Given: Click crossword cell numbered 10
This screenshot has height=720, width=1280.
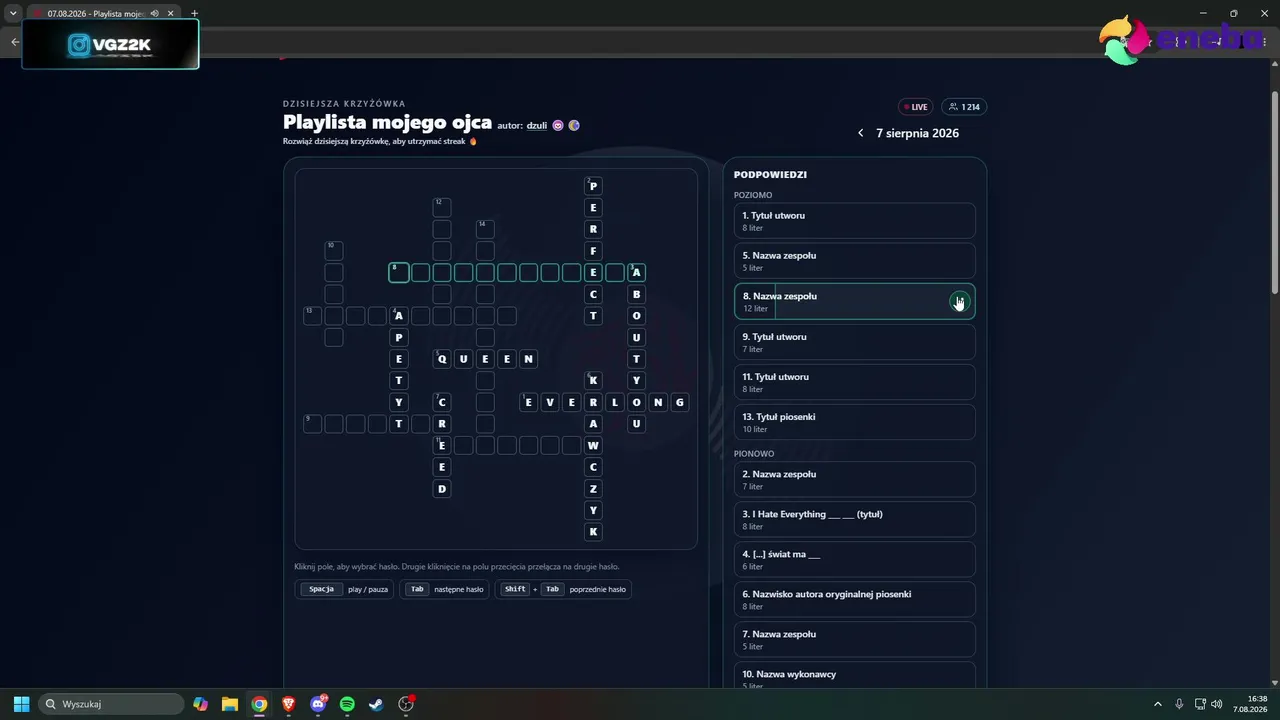Looking at the screenshot, I should pos(334,251).
